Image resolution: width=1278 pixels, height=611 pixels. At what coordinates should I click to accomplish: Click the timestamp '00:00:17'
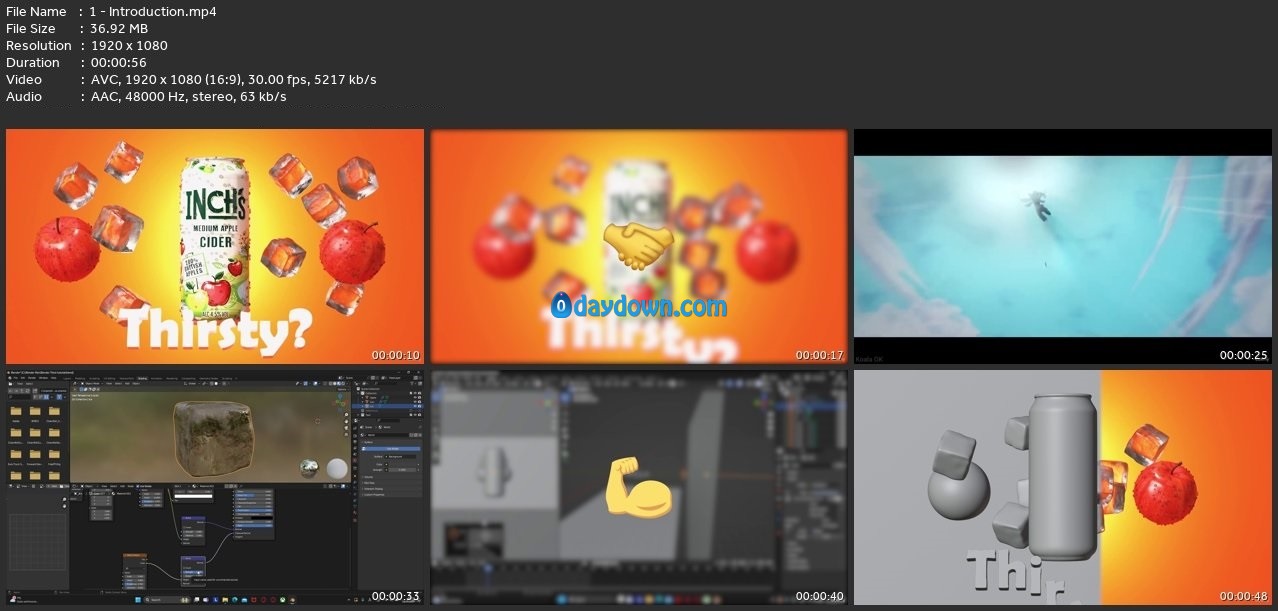pos(820,355)
